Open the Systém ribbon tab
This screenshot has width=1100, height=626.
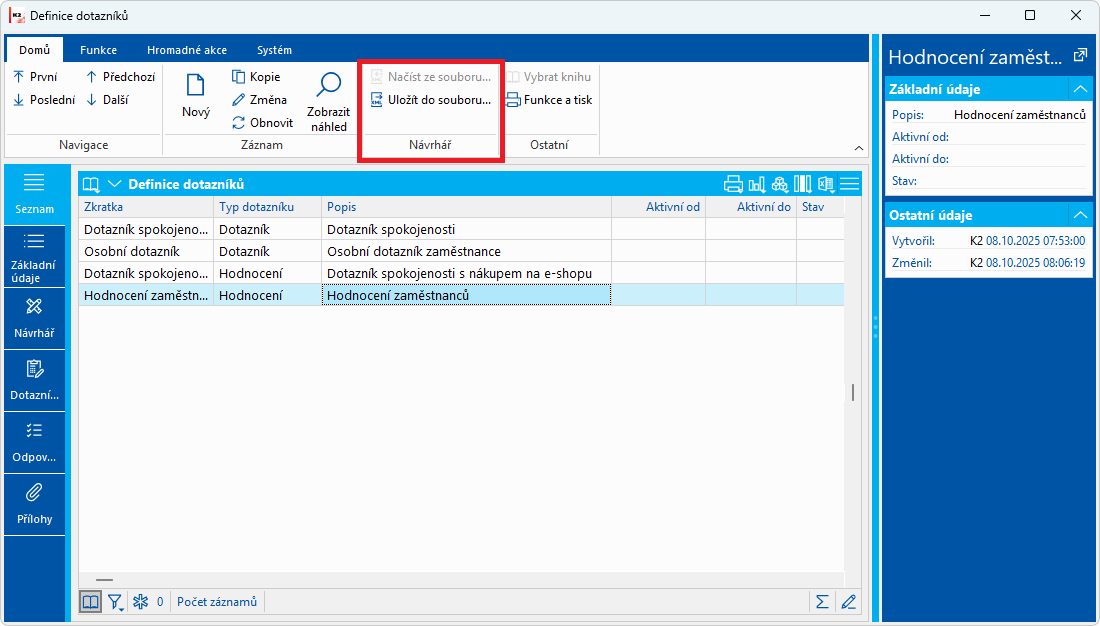pyautogui.click(x=274, y=50)
